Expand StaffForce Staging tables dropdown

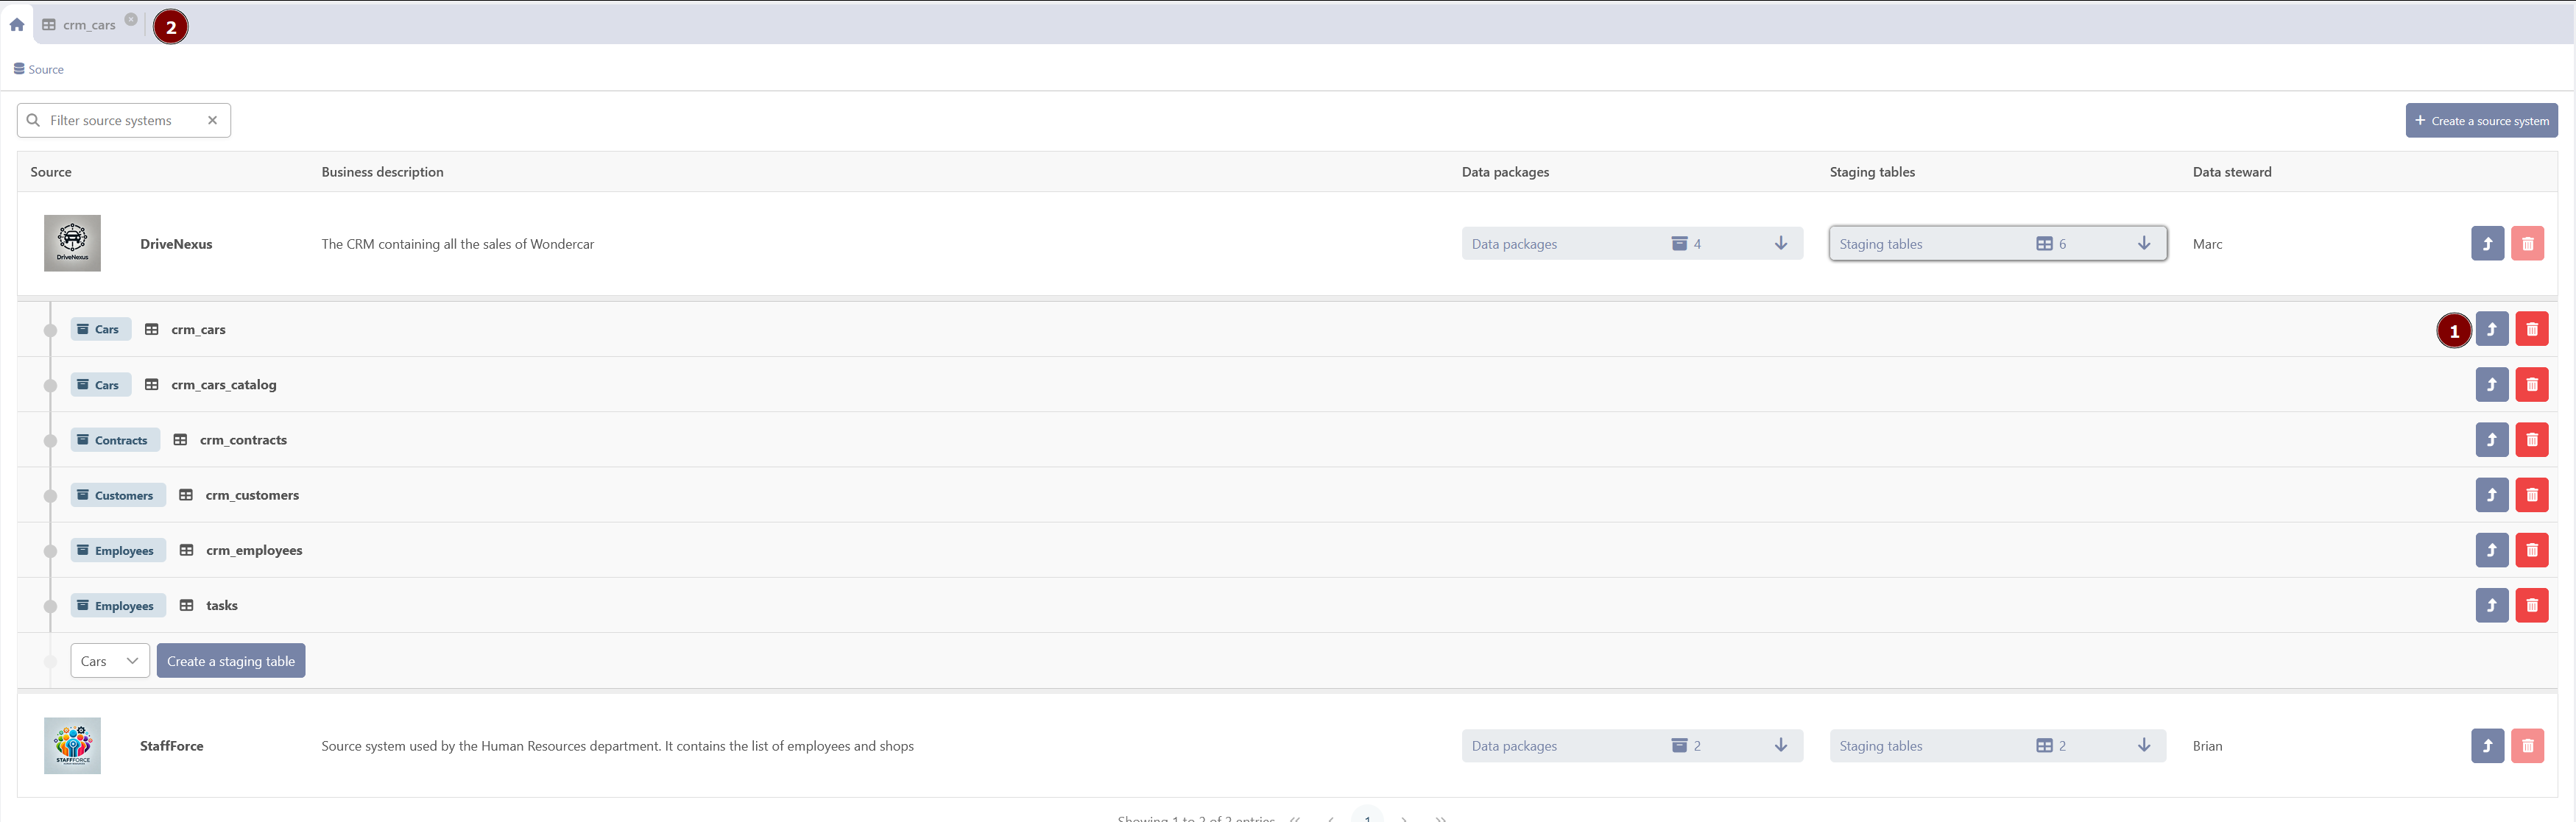click(1998, 745)
